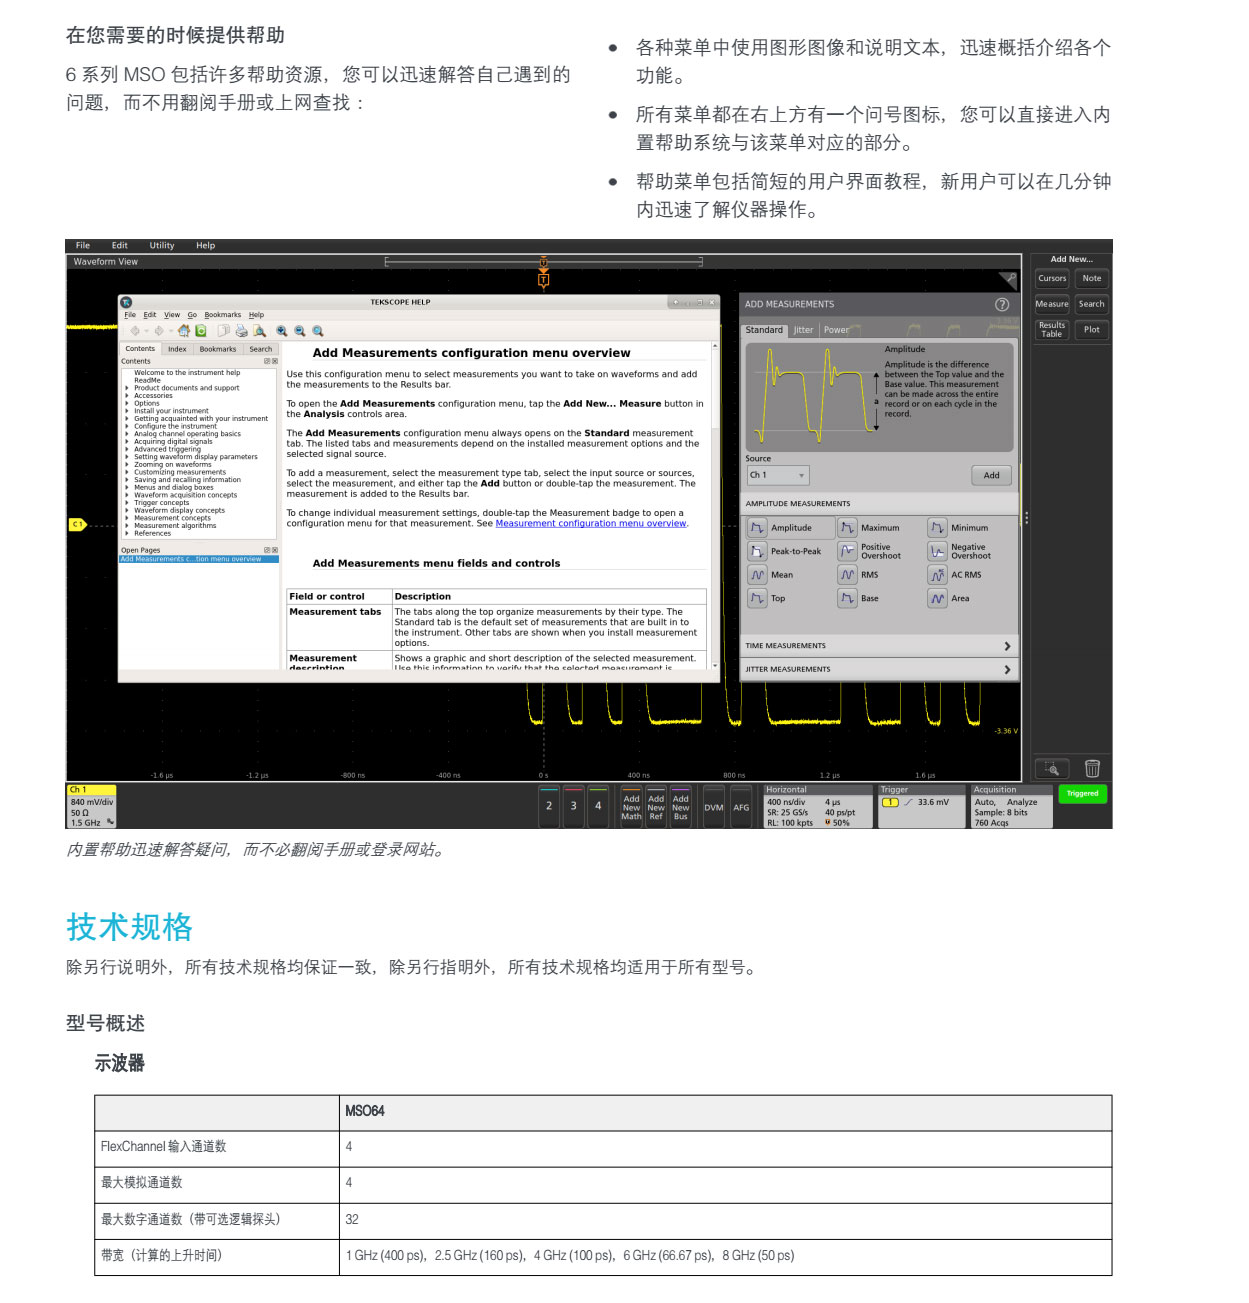Select the Area measurement icon
The width and height of the screenshot is (1249, 1303).
click(x=937, y=599)
